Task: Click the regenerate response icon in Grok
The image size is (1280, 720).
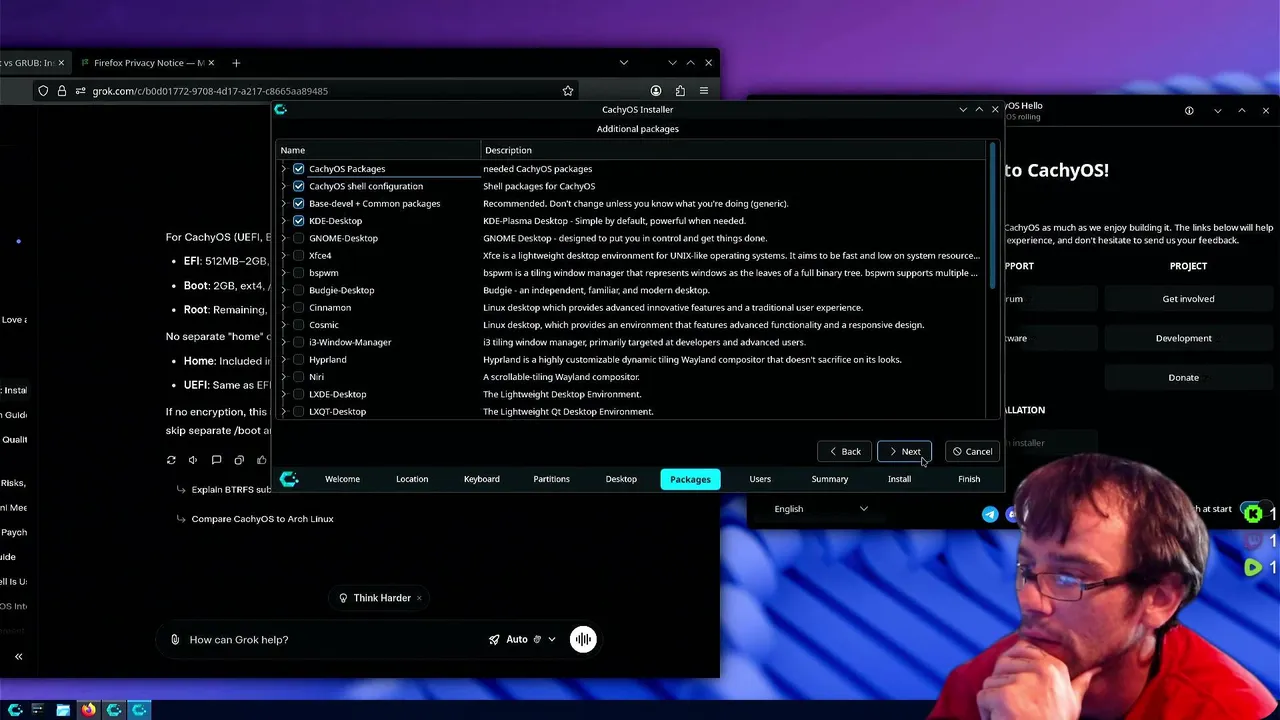Action: pyautogui.click(x=171, y=460)
